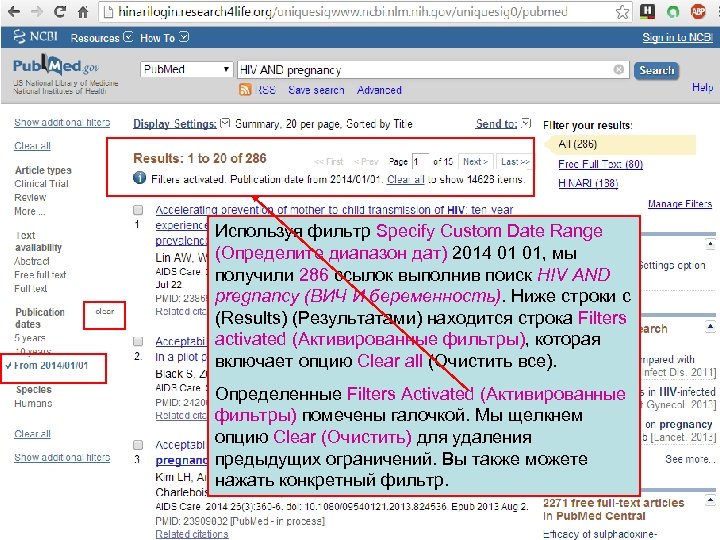Select the Review article type filter
The image size is (720, 540).
coord(30,197)
